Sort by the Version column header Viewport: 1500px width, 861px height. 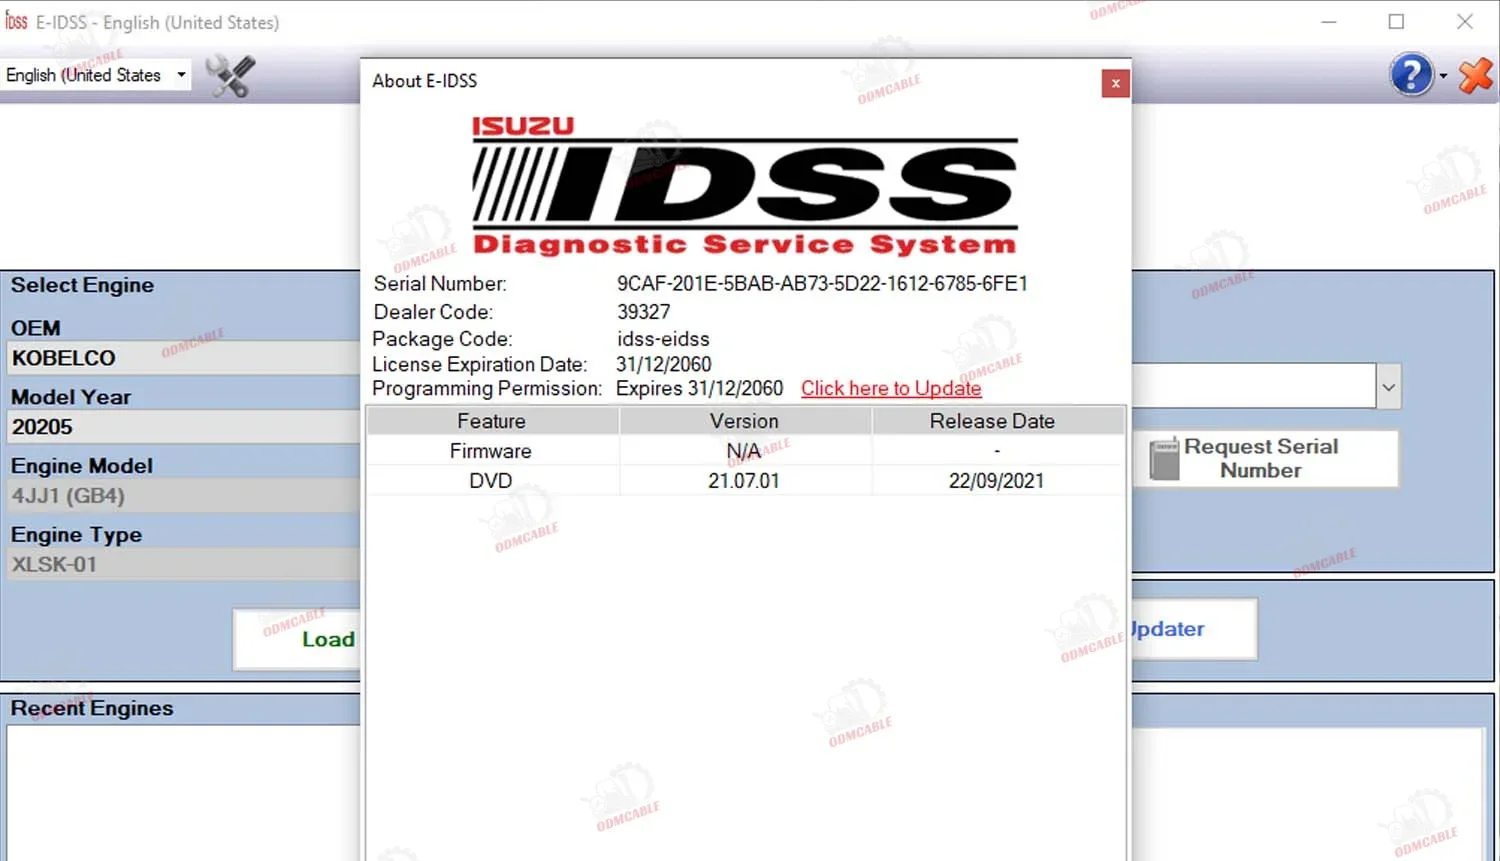[745, 421]
